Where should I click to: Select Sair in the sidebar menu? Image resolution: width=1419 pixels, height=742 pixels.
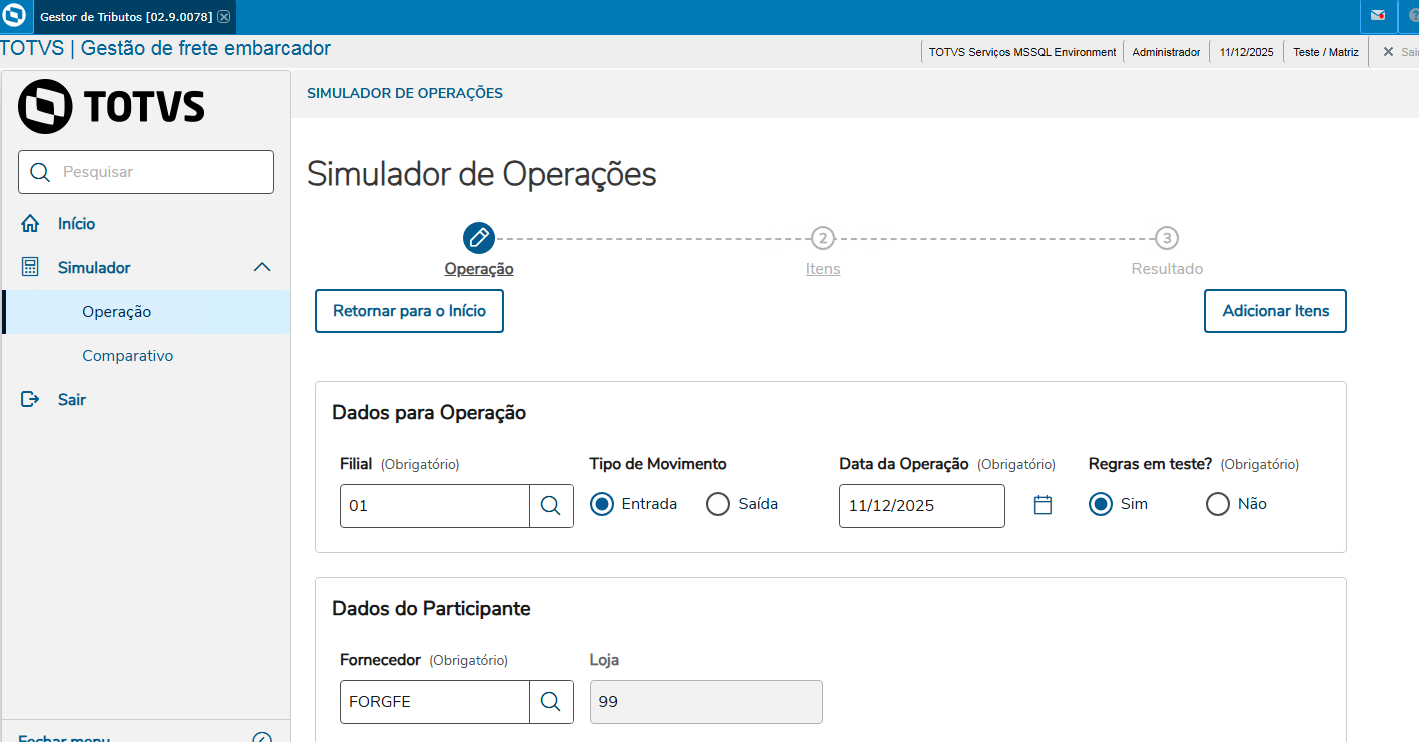pos(72,400)
